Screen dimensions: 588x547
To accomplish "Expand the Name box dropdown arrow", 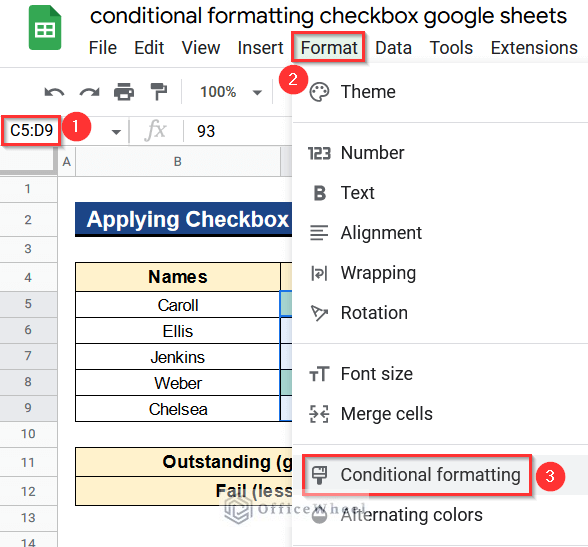I will [116, 132].
